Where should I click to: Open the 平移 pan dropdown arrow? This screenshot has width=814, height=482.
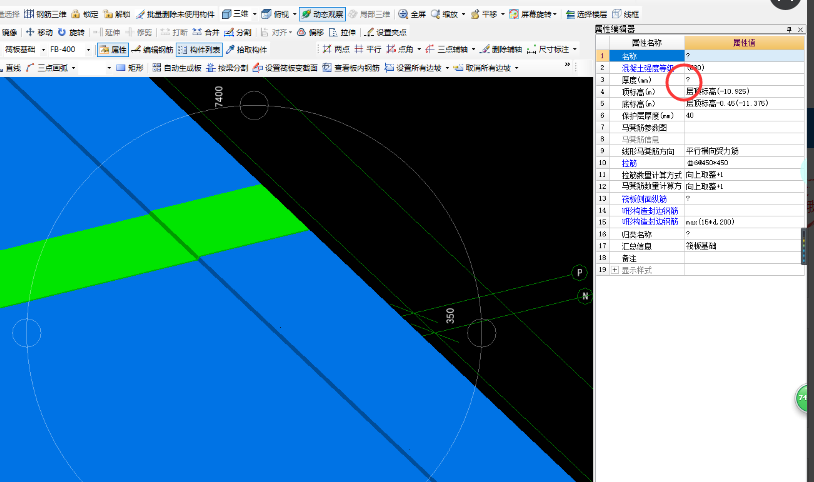point(503,14)
